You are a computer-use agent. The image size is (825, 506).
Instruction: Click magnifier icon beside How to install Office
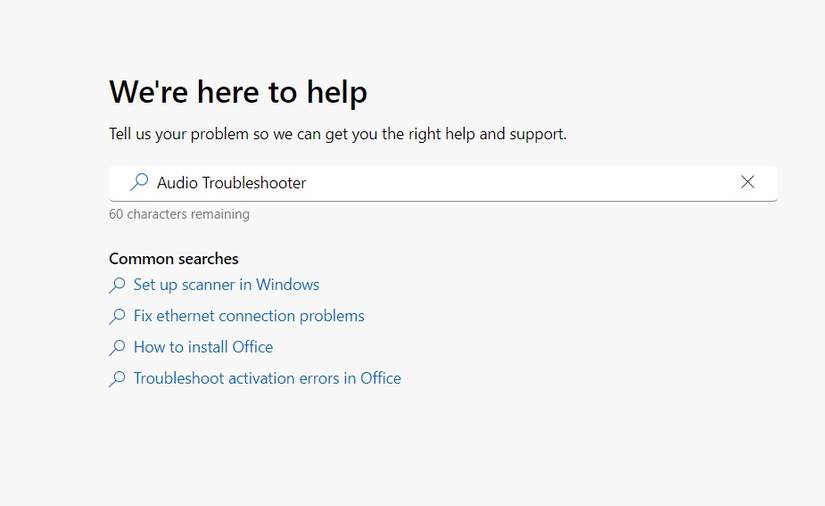[x=117, y=347]
